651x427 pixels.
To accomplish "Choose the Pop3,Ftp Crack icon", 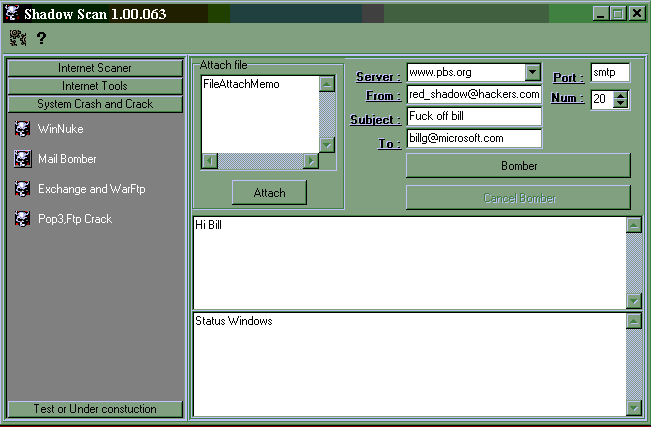I will 23,219.
